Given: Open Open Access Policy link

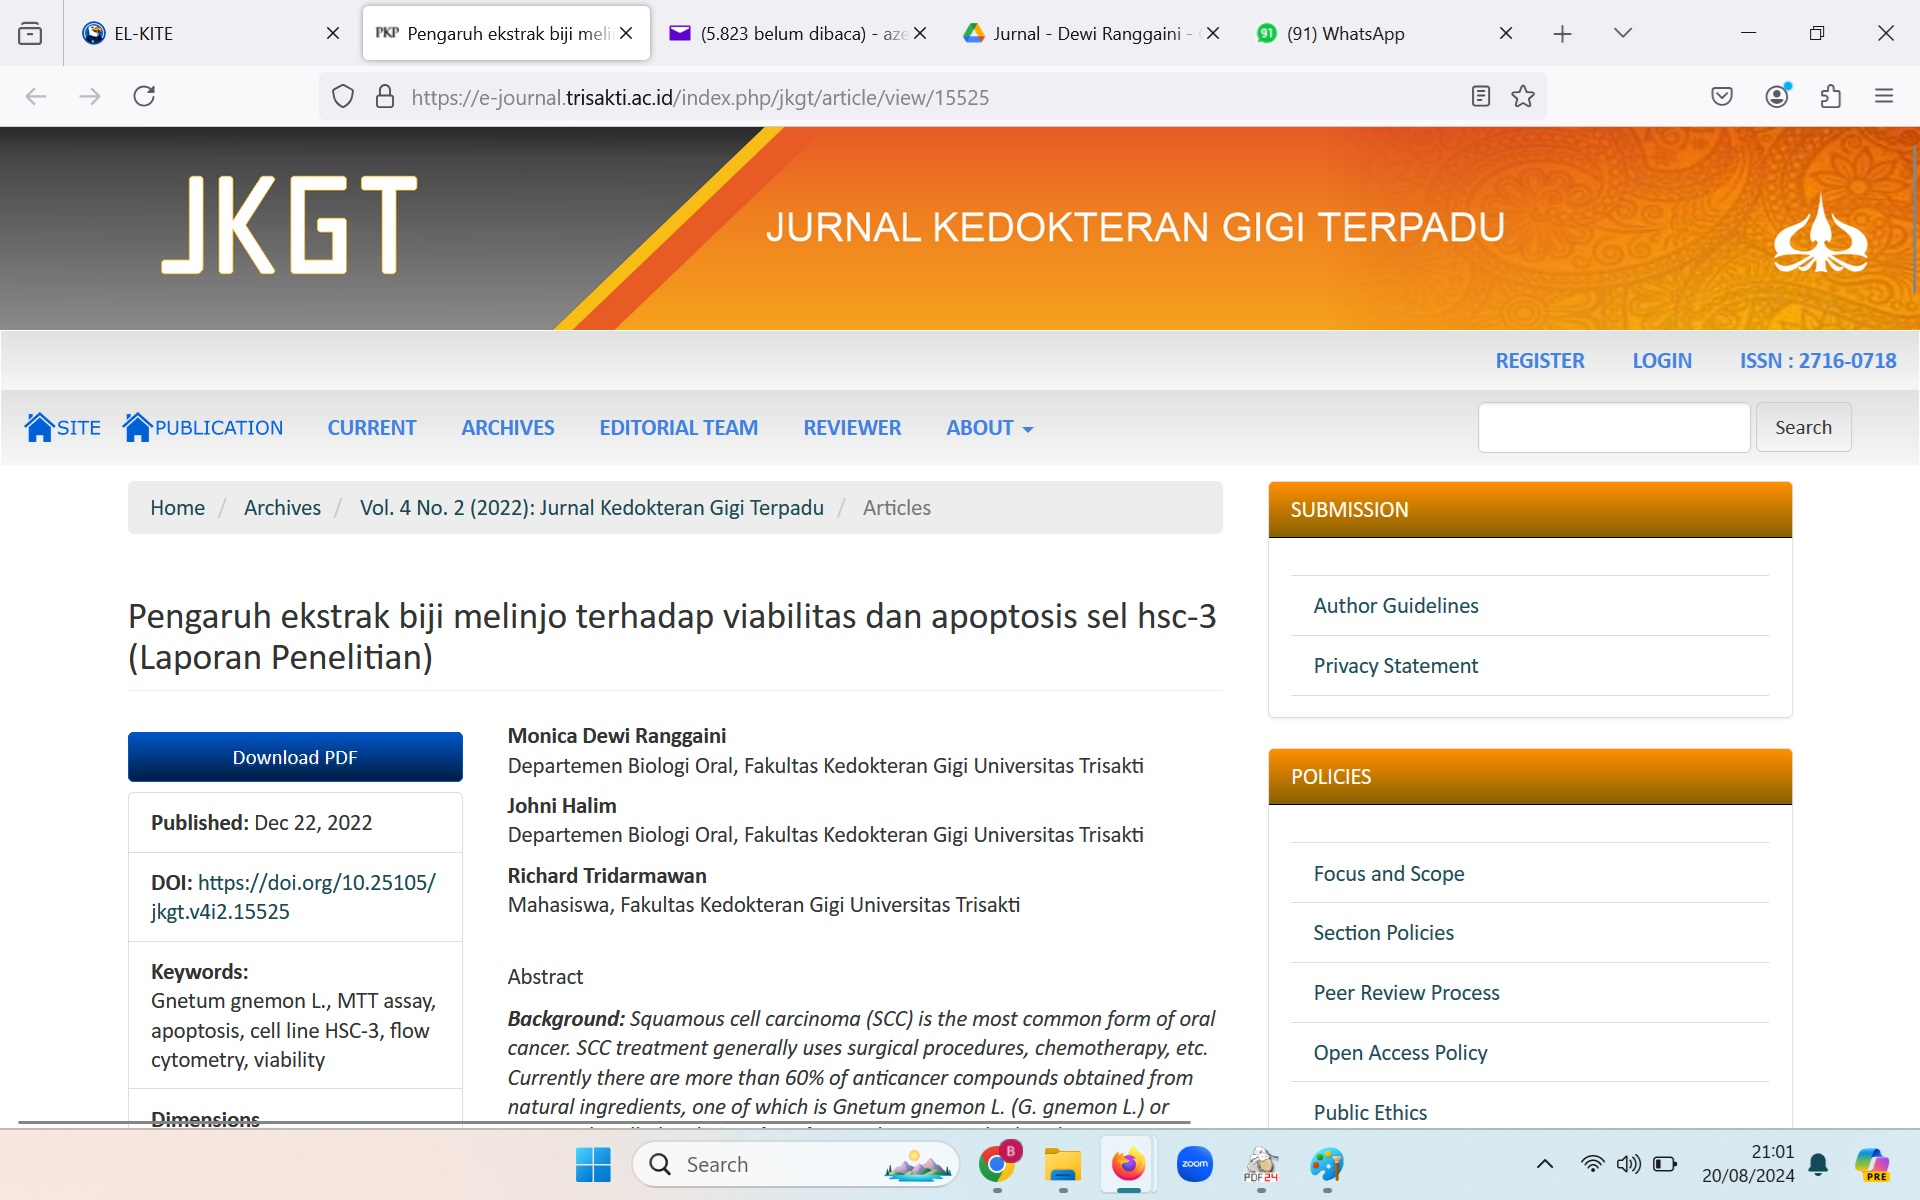Looking at the screenshot, I should tap(1401, 1053).
